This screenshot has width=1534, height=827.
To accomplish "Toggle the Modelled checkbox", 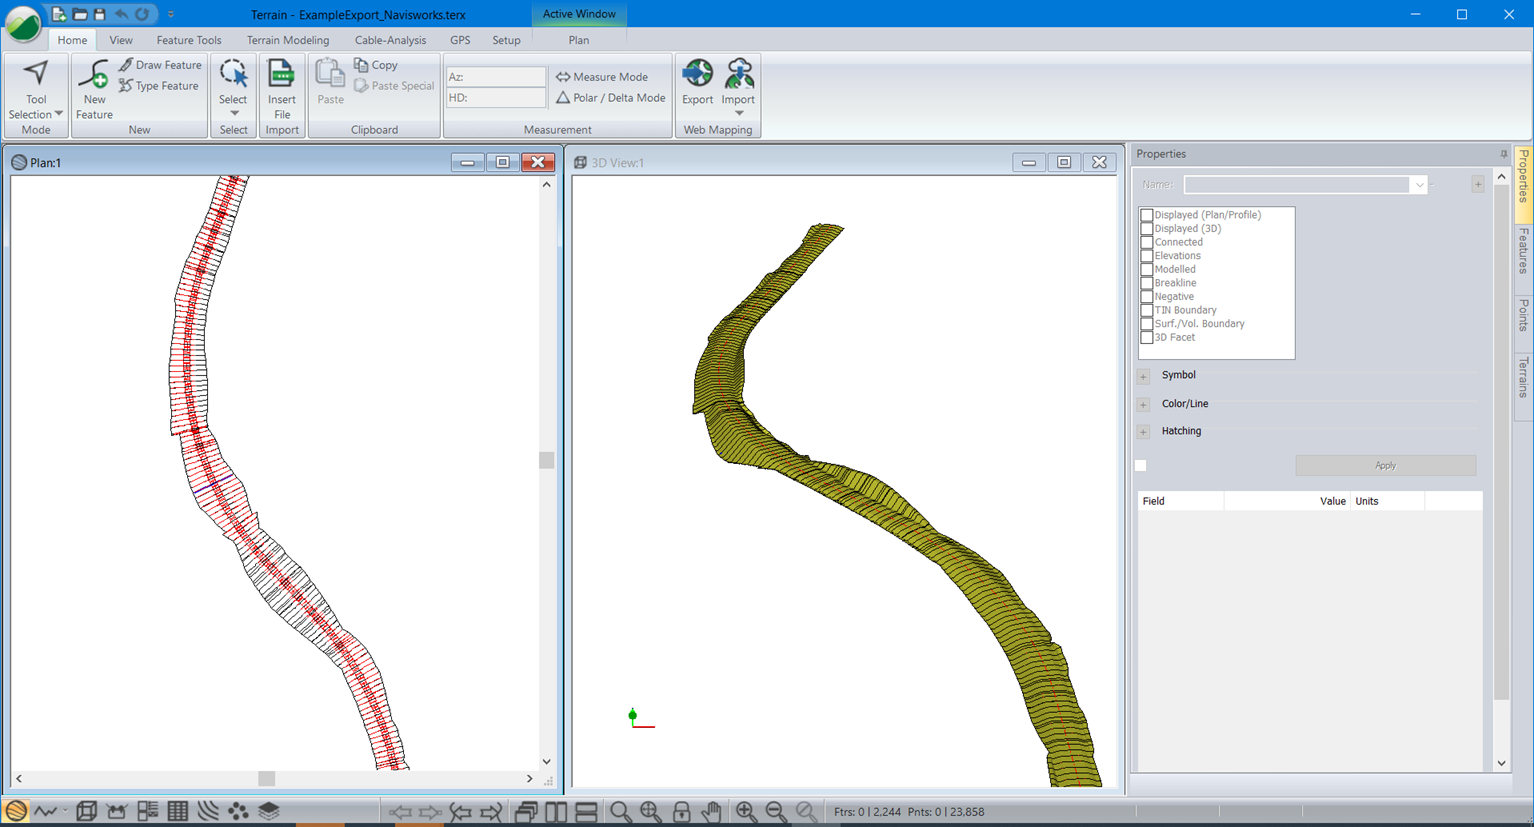I will tap(1147, 269).
